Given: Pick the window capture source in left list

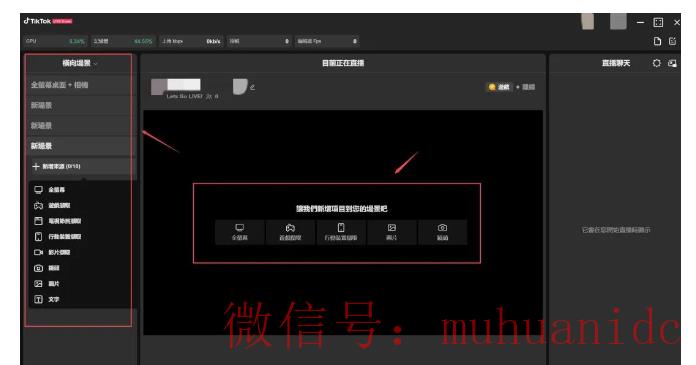Looking at the screenshot, I should pyautogui.click(x=57, y=221).
